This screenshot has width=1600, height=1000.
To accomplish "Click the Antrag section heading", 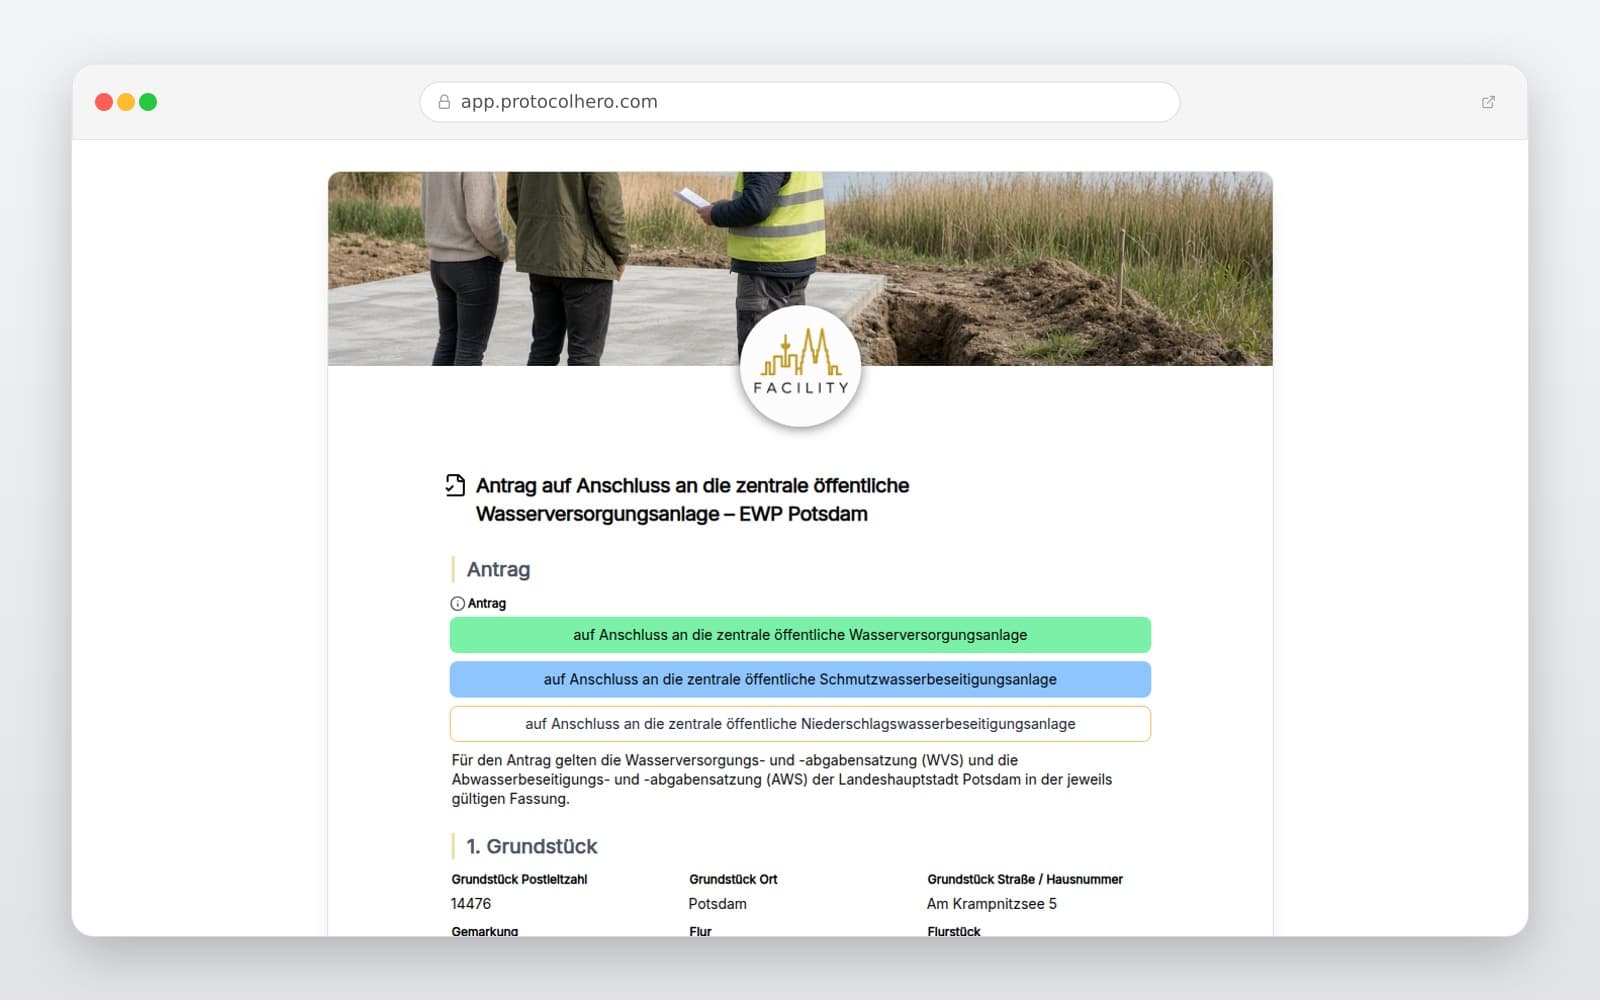I will pyautogui.click(x=498, y=570).
